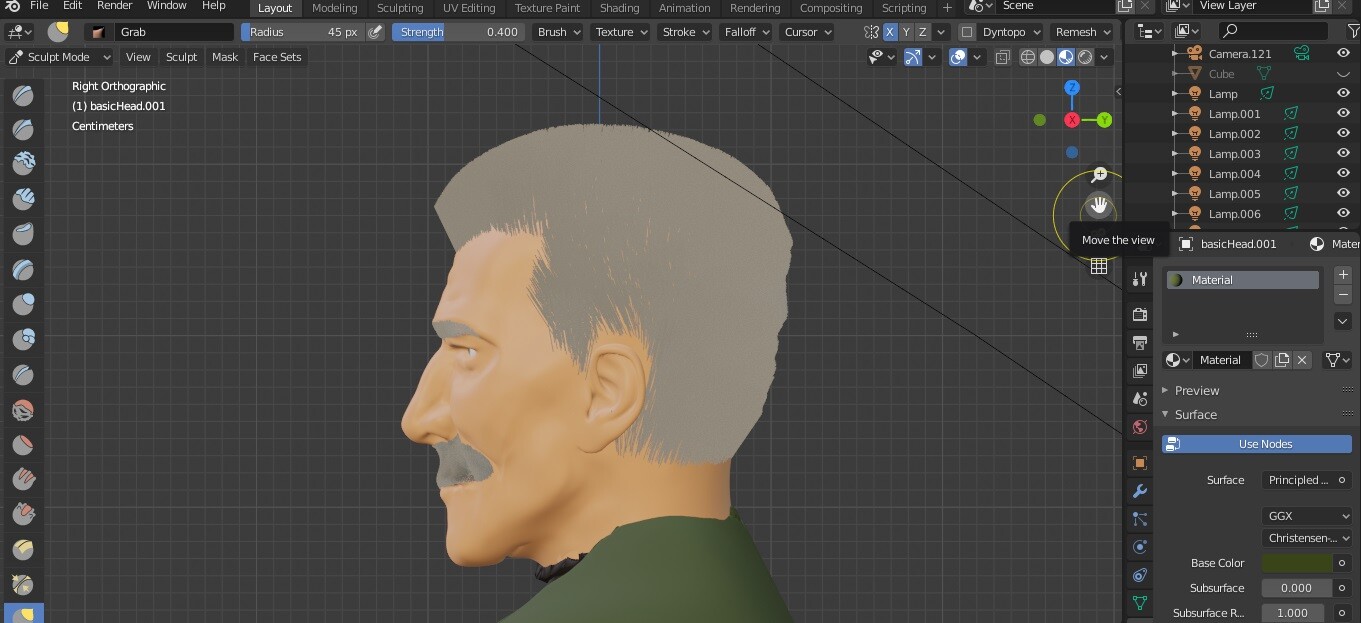The image size is (1361, 623).
Task: Enable the Dyntopo checkbox
Action: point(967,32)
